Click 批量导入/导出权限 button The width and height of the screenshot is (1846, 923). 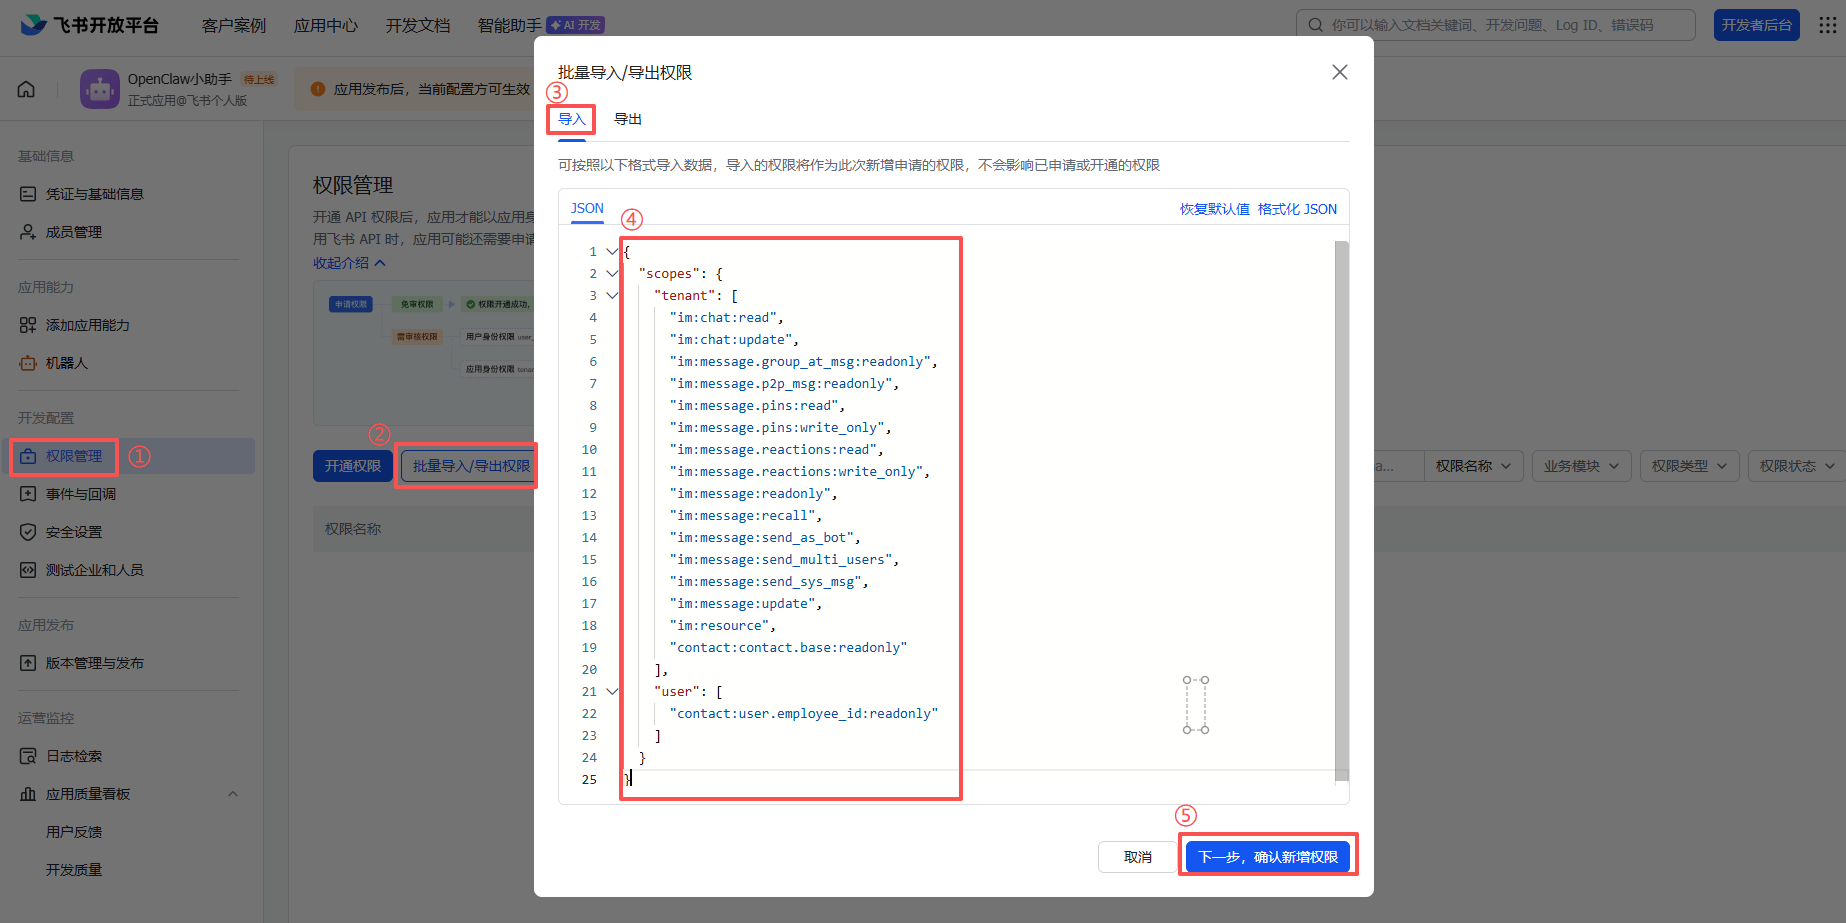pyautogui.click(x=468, y=466)
